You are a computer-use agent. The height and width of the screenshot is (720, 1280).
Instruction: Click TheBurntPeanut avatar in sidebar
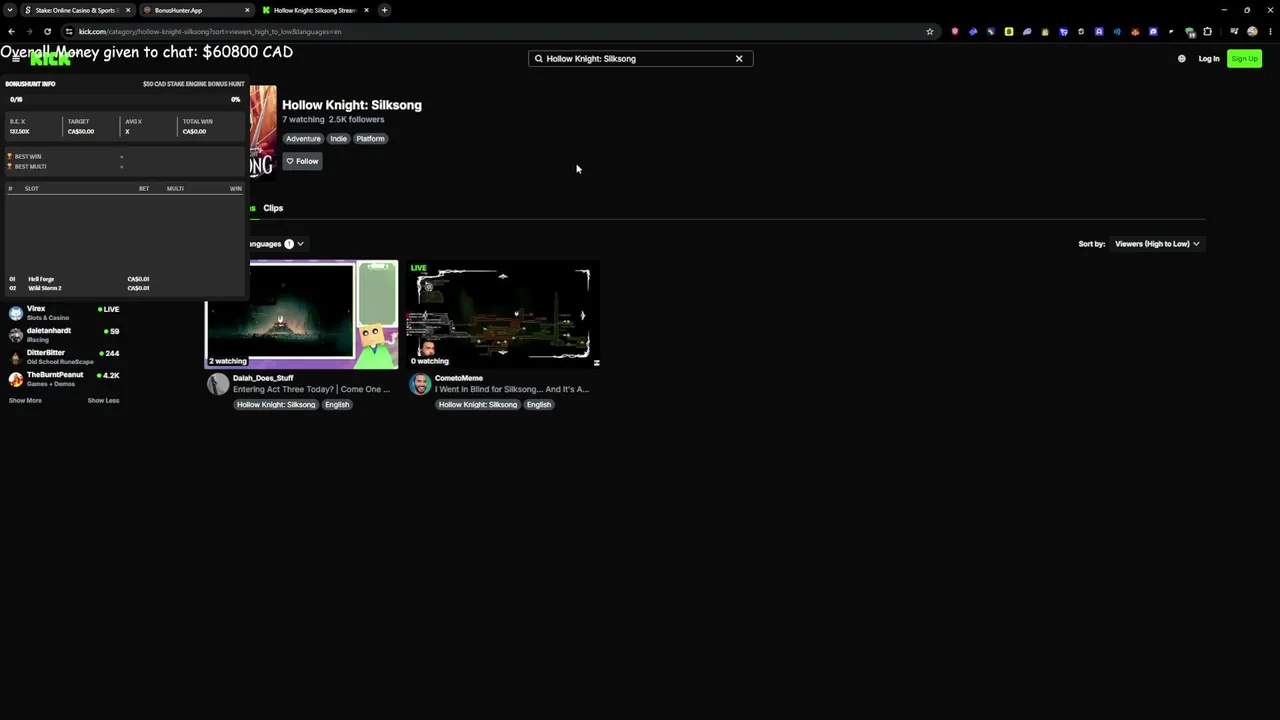click(x=16, y=378)
